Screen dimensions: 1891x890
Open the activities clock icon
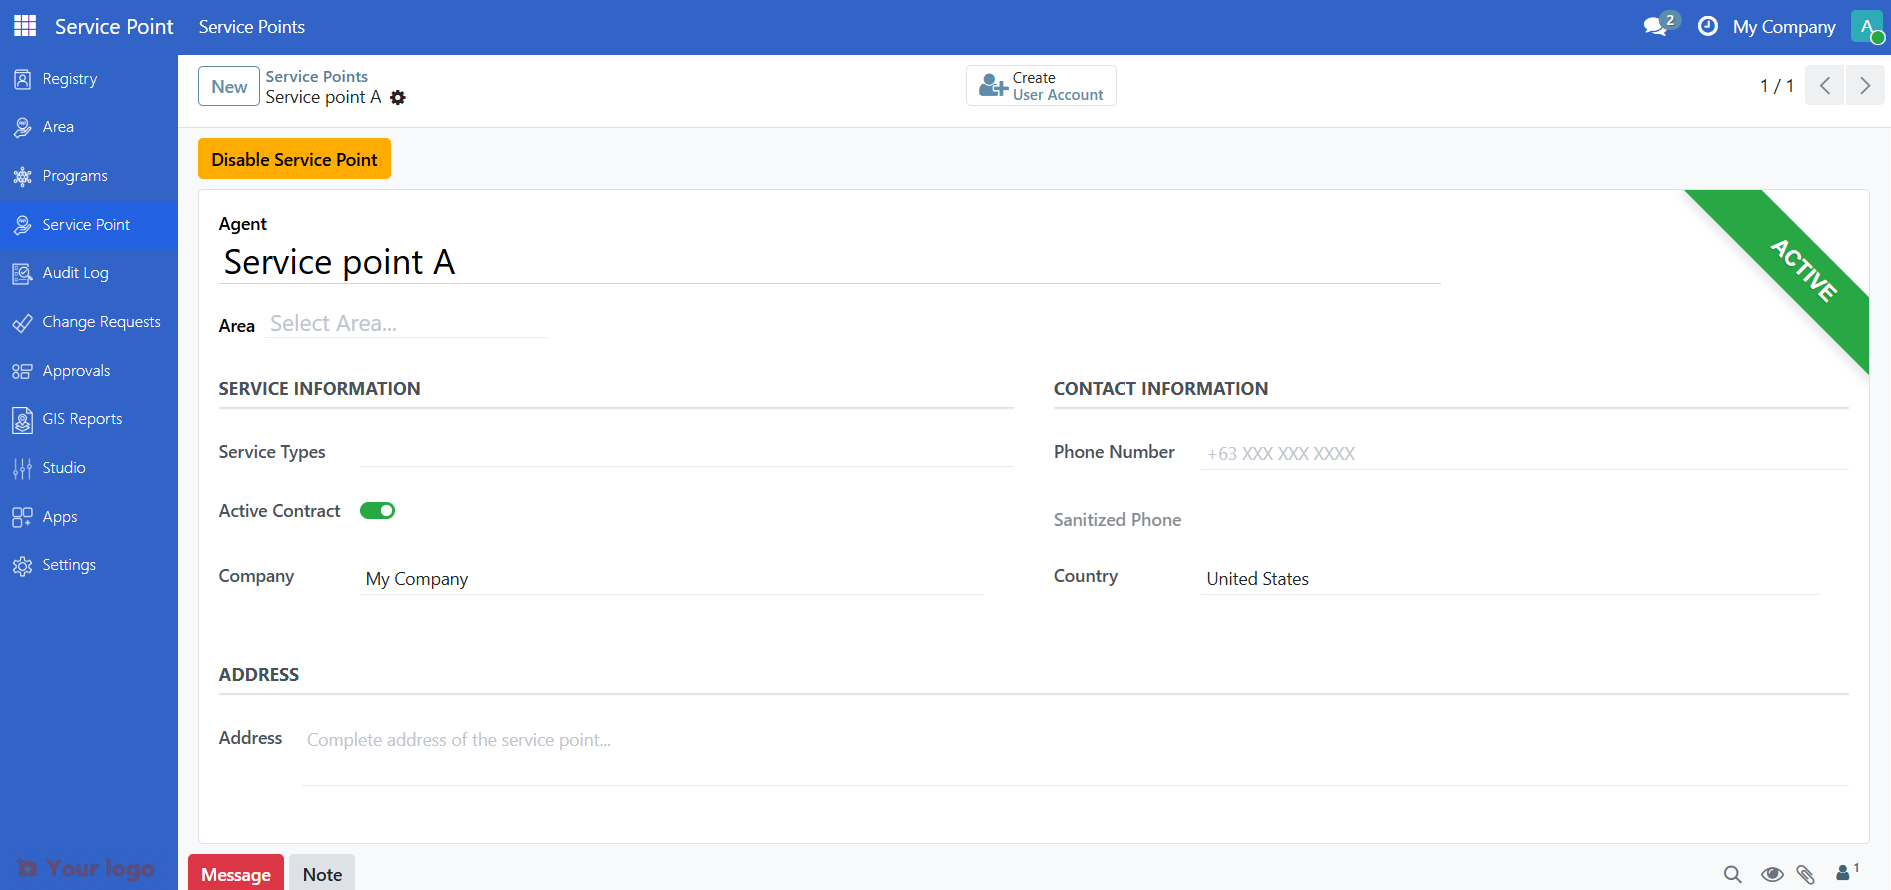point(1708,27)
